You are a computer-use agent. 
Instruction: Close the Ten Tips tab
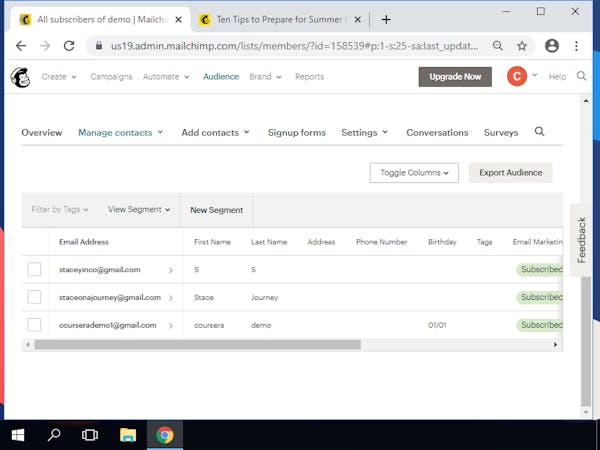tap(357, 20)
